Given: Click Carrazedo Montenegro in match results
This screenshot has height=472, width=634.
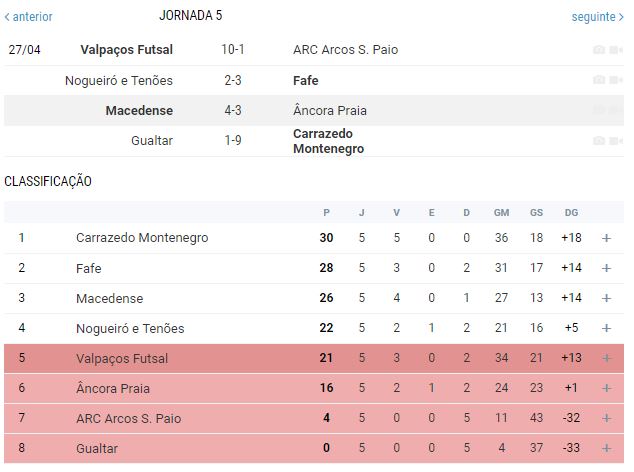Looking at the screenshot, I should pos(328,141).
